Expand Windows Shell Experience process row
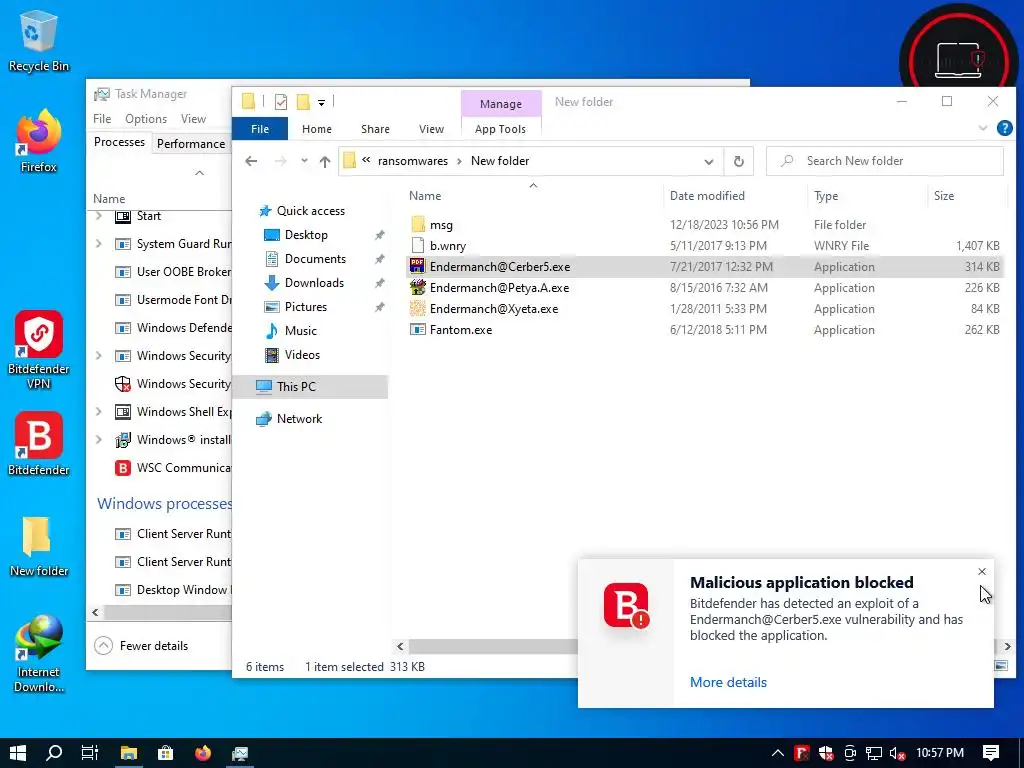Viewport: 1024px width, 768px height. 99,411
